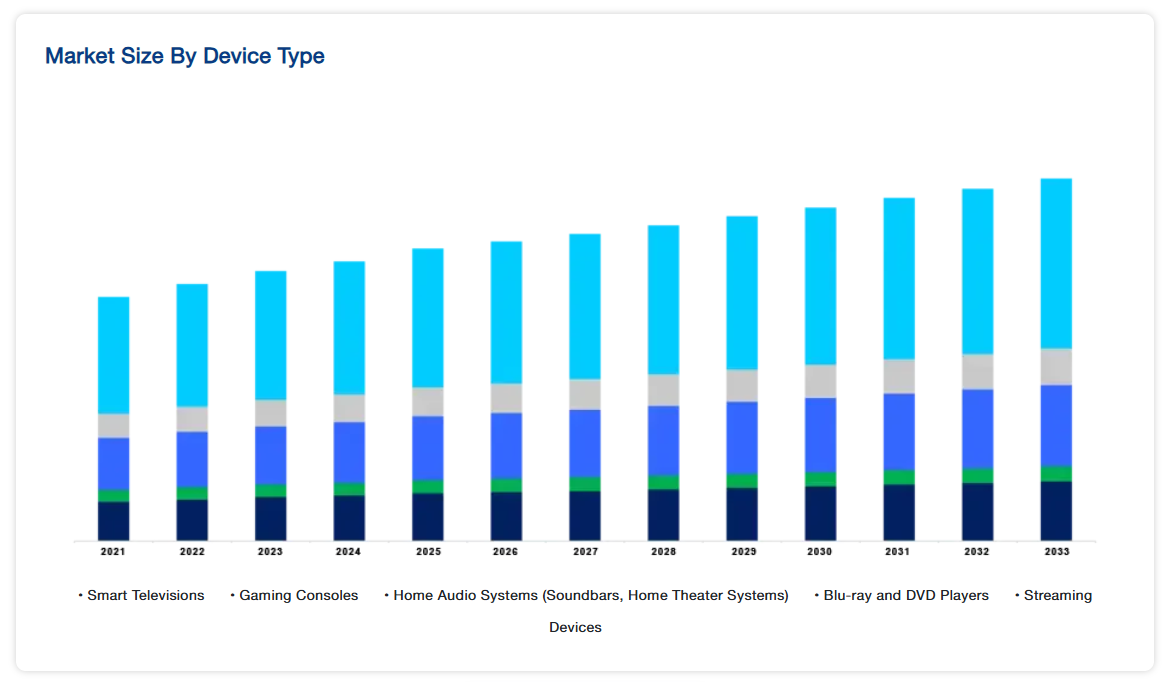
Task: Click the Market Size By Device Type title
Action: (184, 56)
